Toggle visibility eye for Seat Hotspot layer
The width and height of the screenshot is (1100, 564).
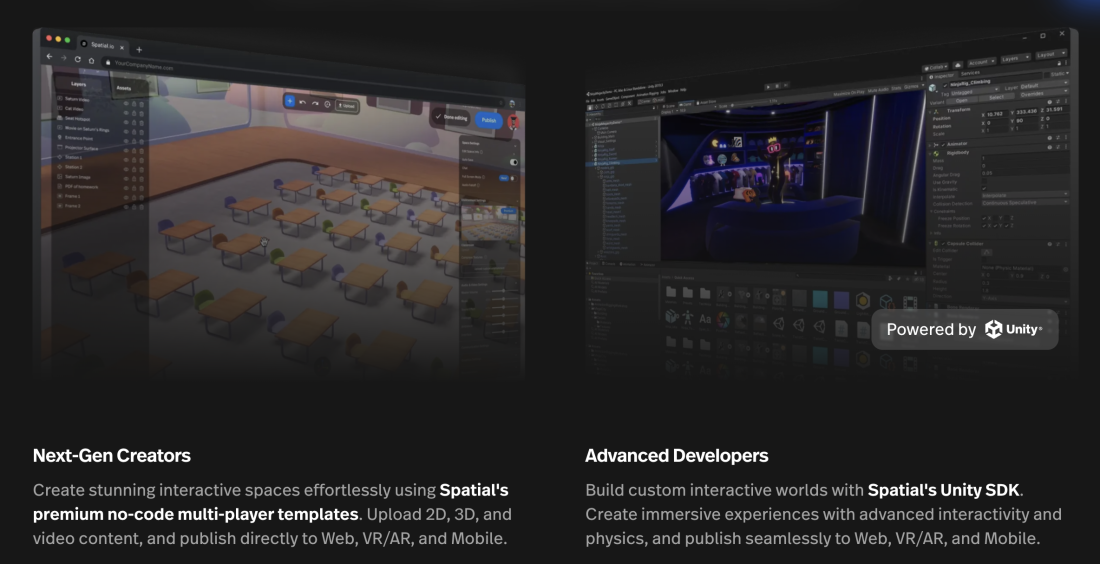126,122
